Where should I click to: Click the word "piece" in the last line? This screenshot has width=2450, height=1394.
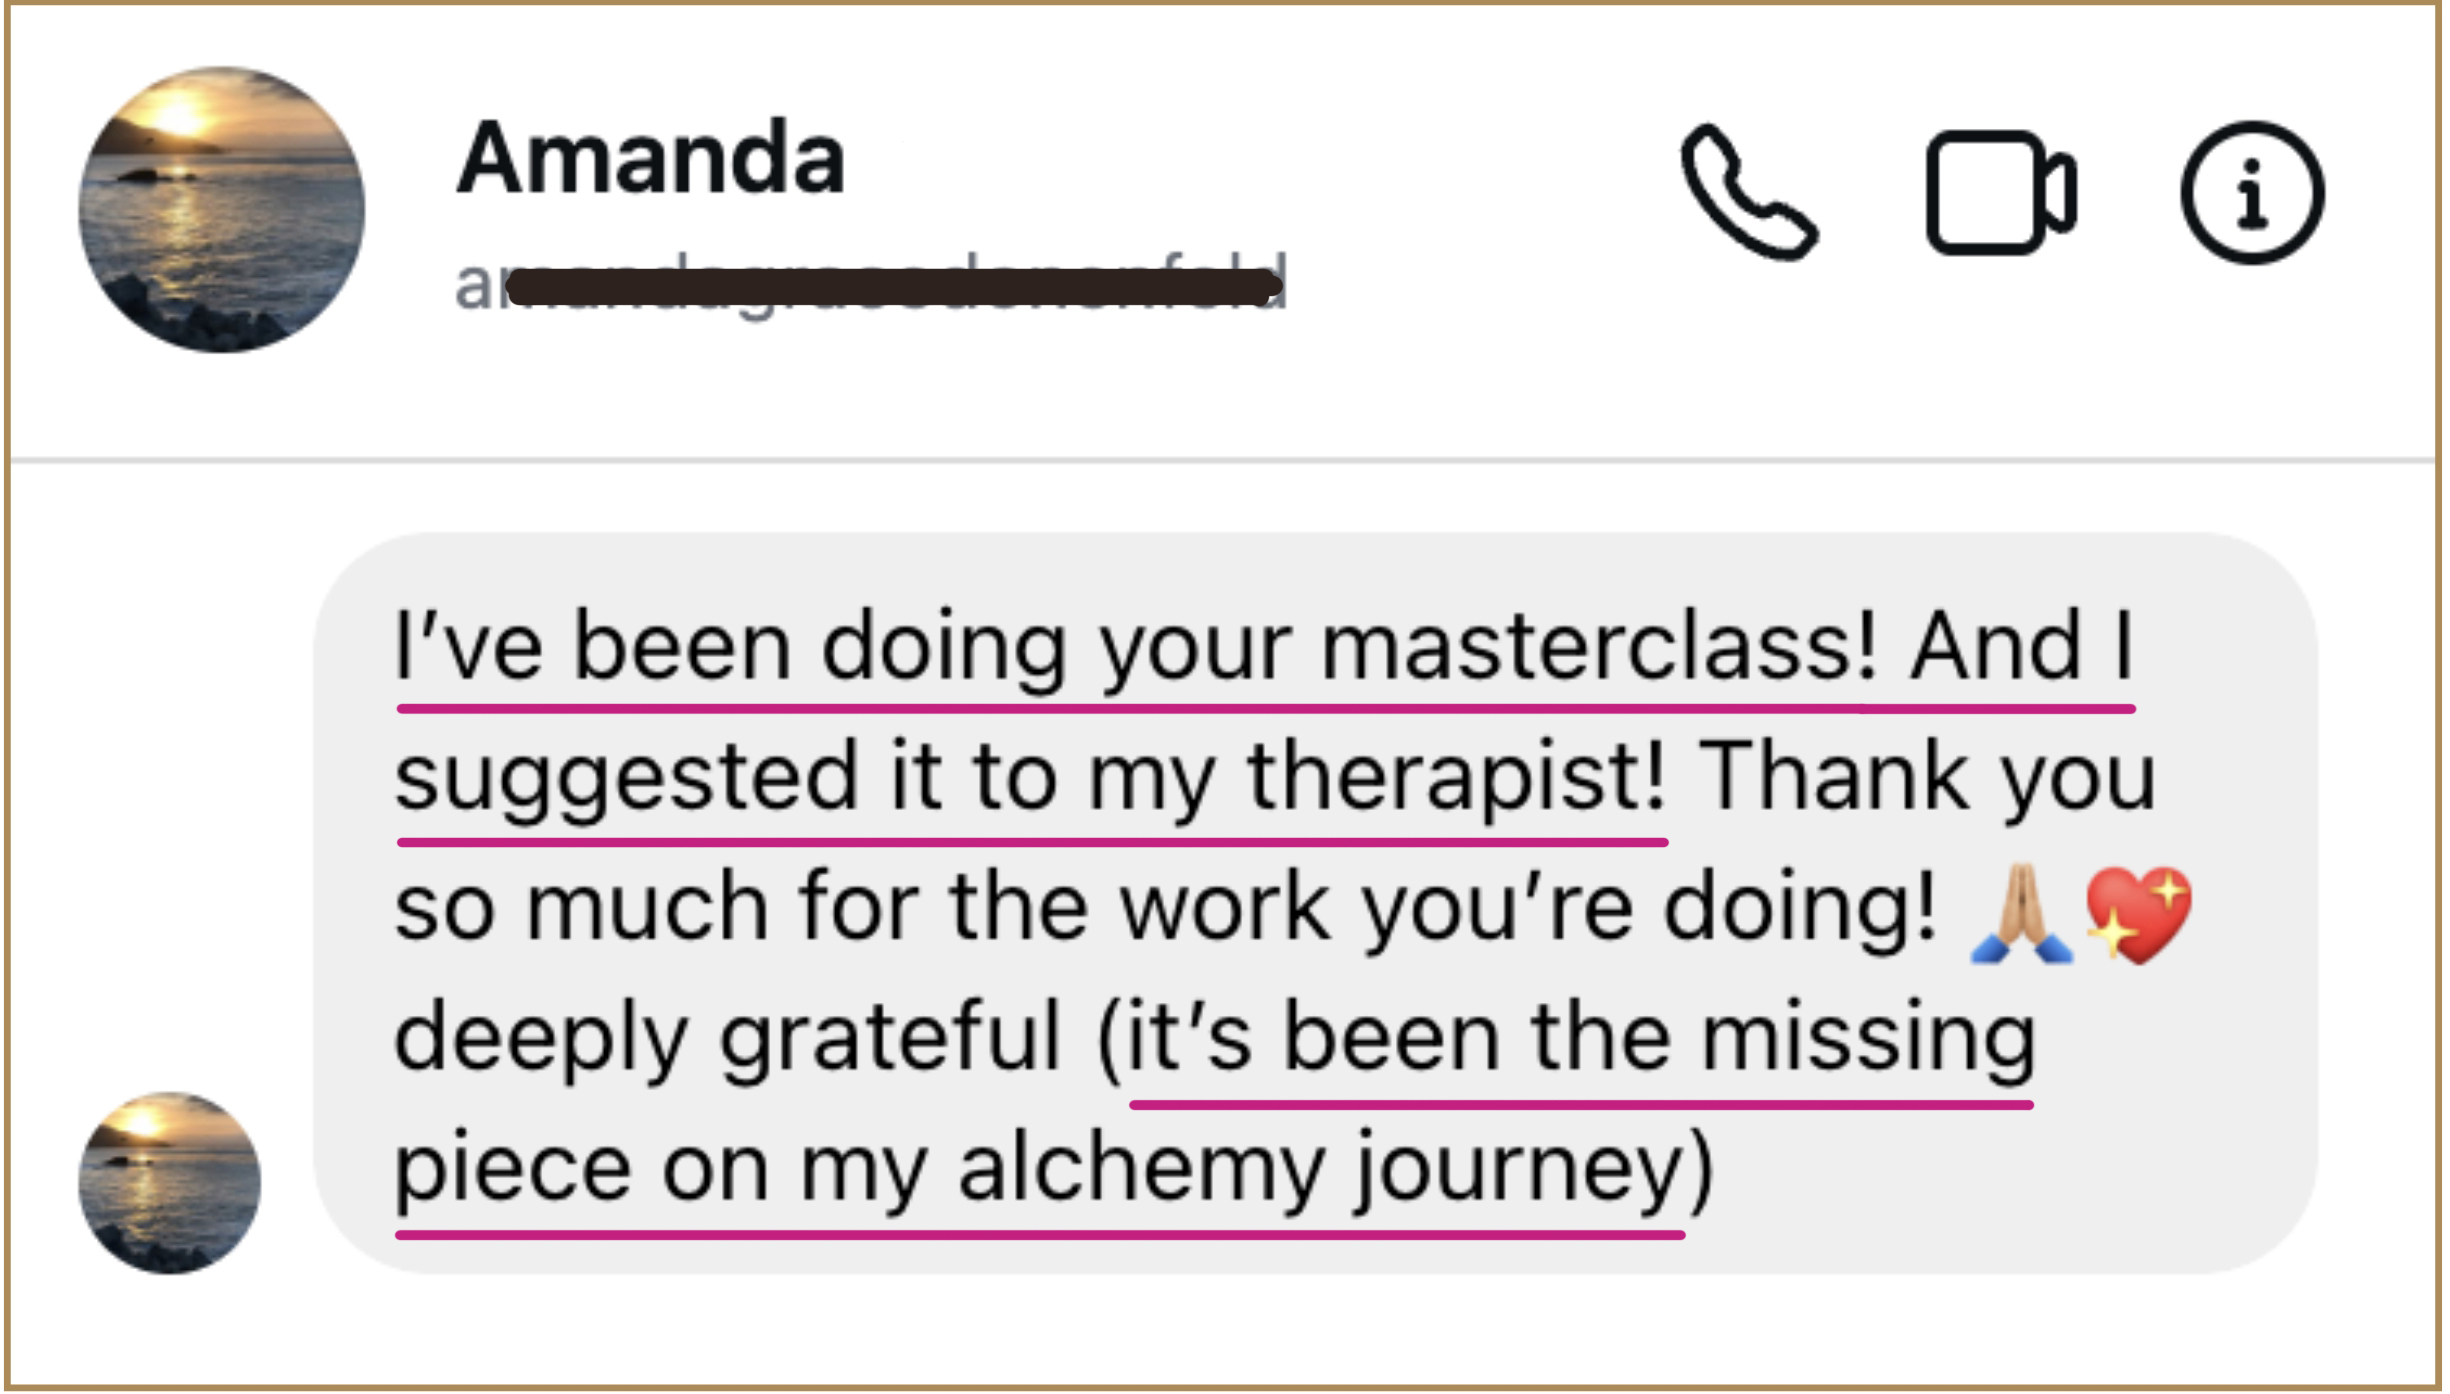pos(512,1168)
